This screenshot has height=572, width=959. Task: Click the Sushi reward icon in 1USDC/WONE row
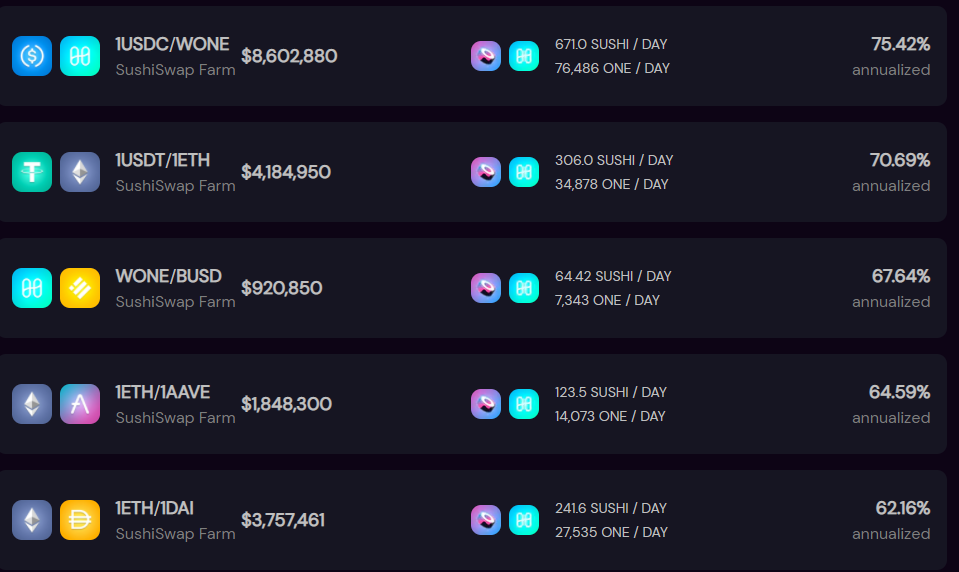tap(486, 56)
